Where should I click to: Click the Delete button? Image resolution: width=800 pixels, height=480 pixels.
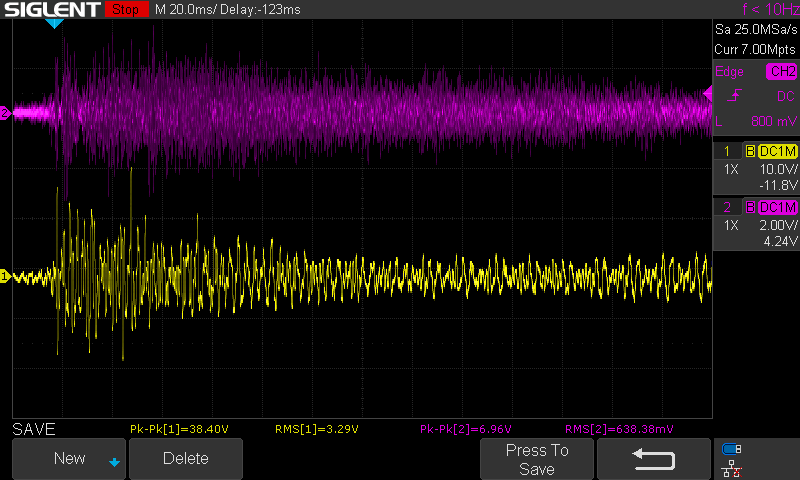pyautogui.click(x=186, y=459)
